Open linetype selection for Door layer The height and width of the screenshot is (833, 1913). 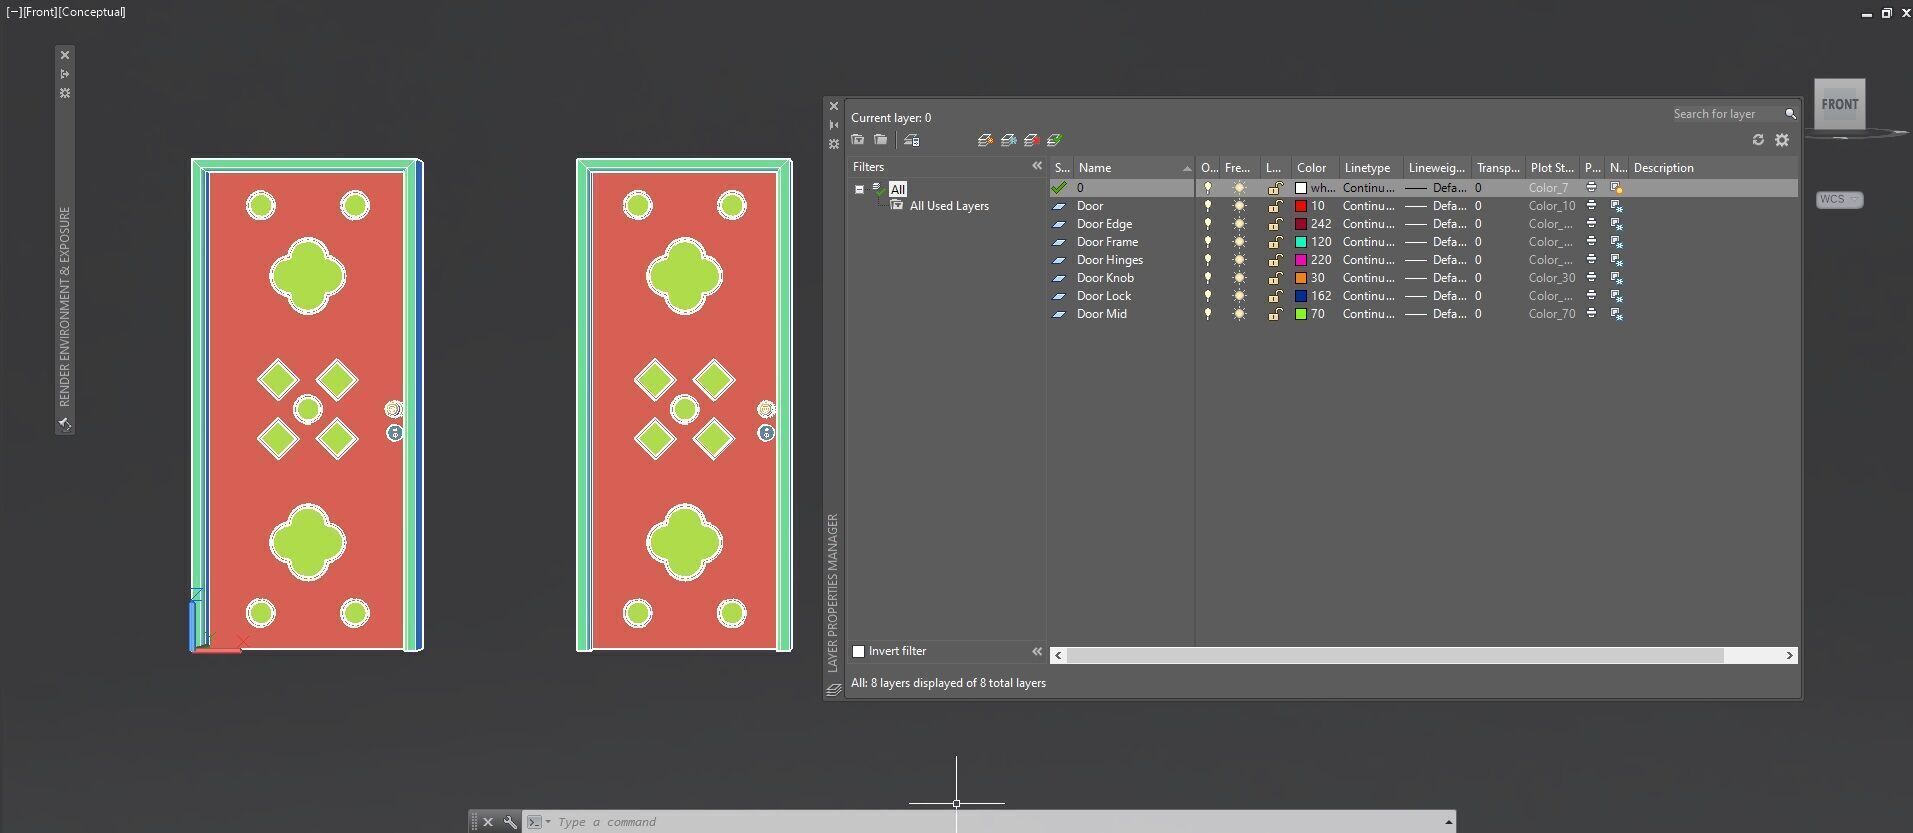1368,206
